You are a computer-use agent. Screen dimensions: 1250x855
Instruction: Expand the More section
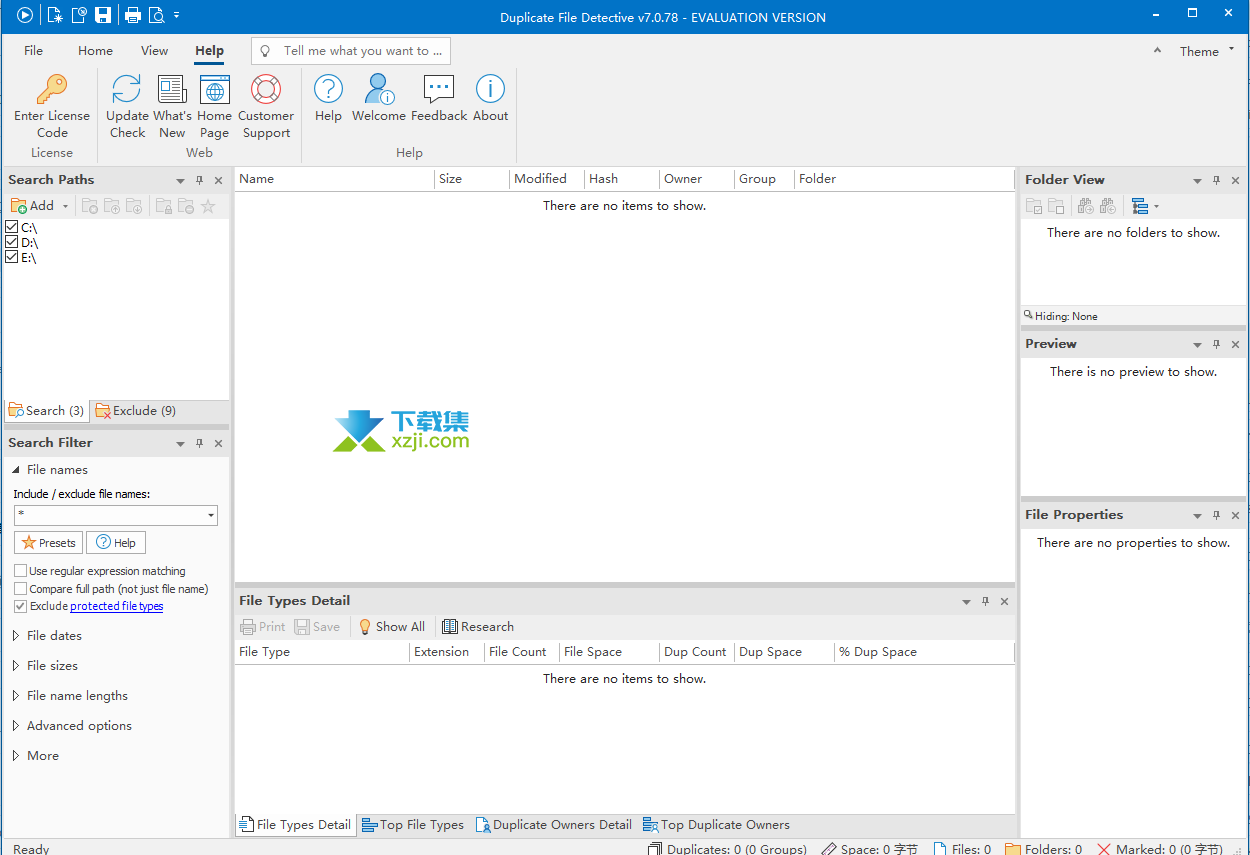point(16,756)
